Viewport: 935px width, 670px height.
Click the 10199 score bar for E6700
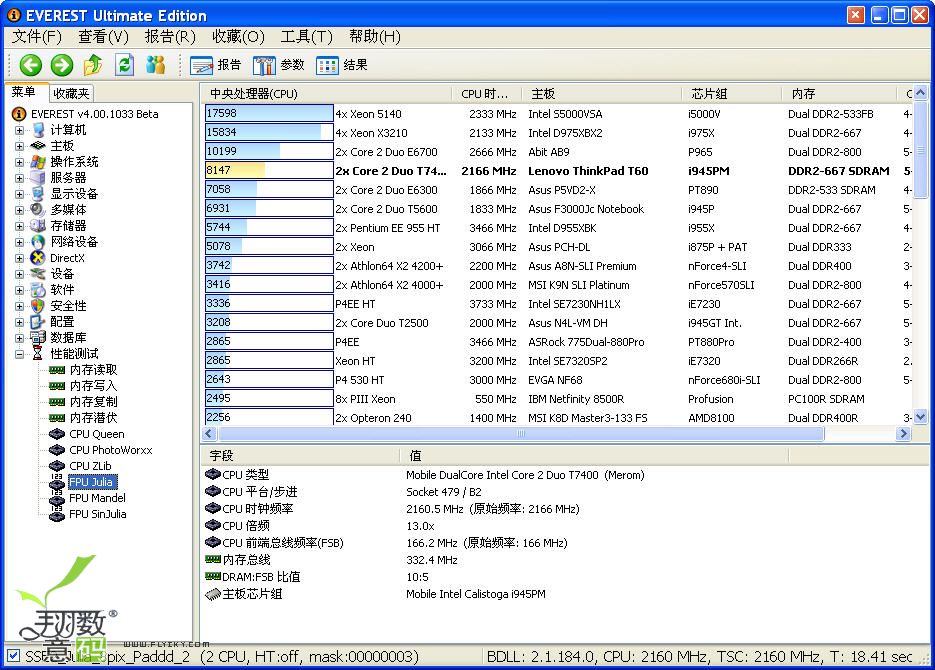(x=269, y=151)
